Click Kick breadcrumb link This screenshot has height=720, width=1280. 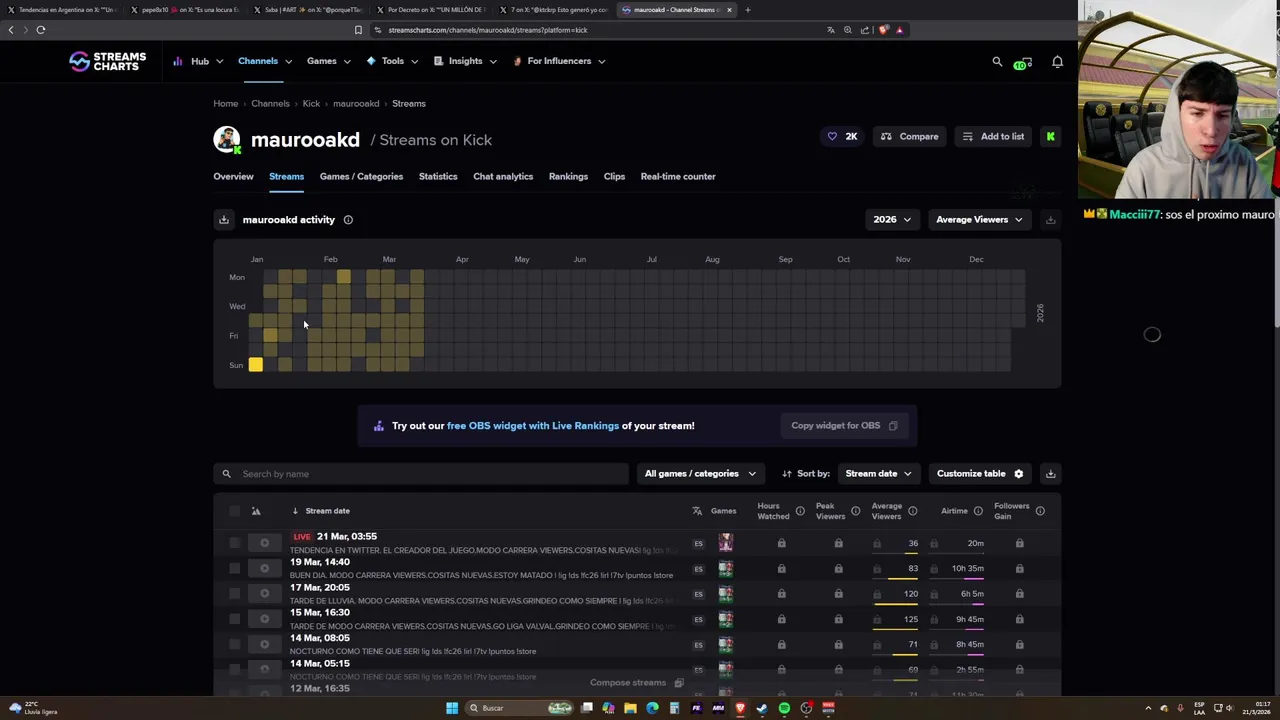tap(311, 104)
